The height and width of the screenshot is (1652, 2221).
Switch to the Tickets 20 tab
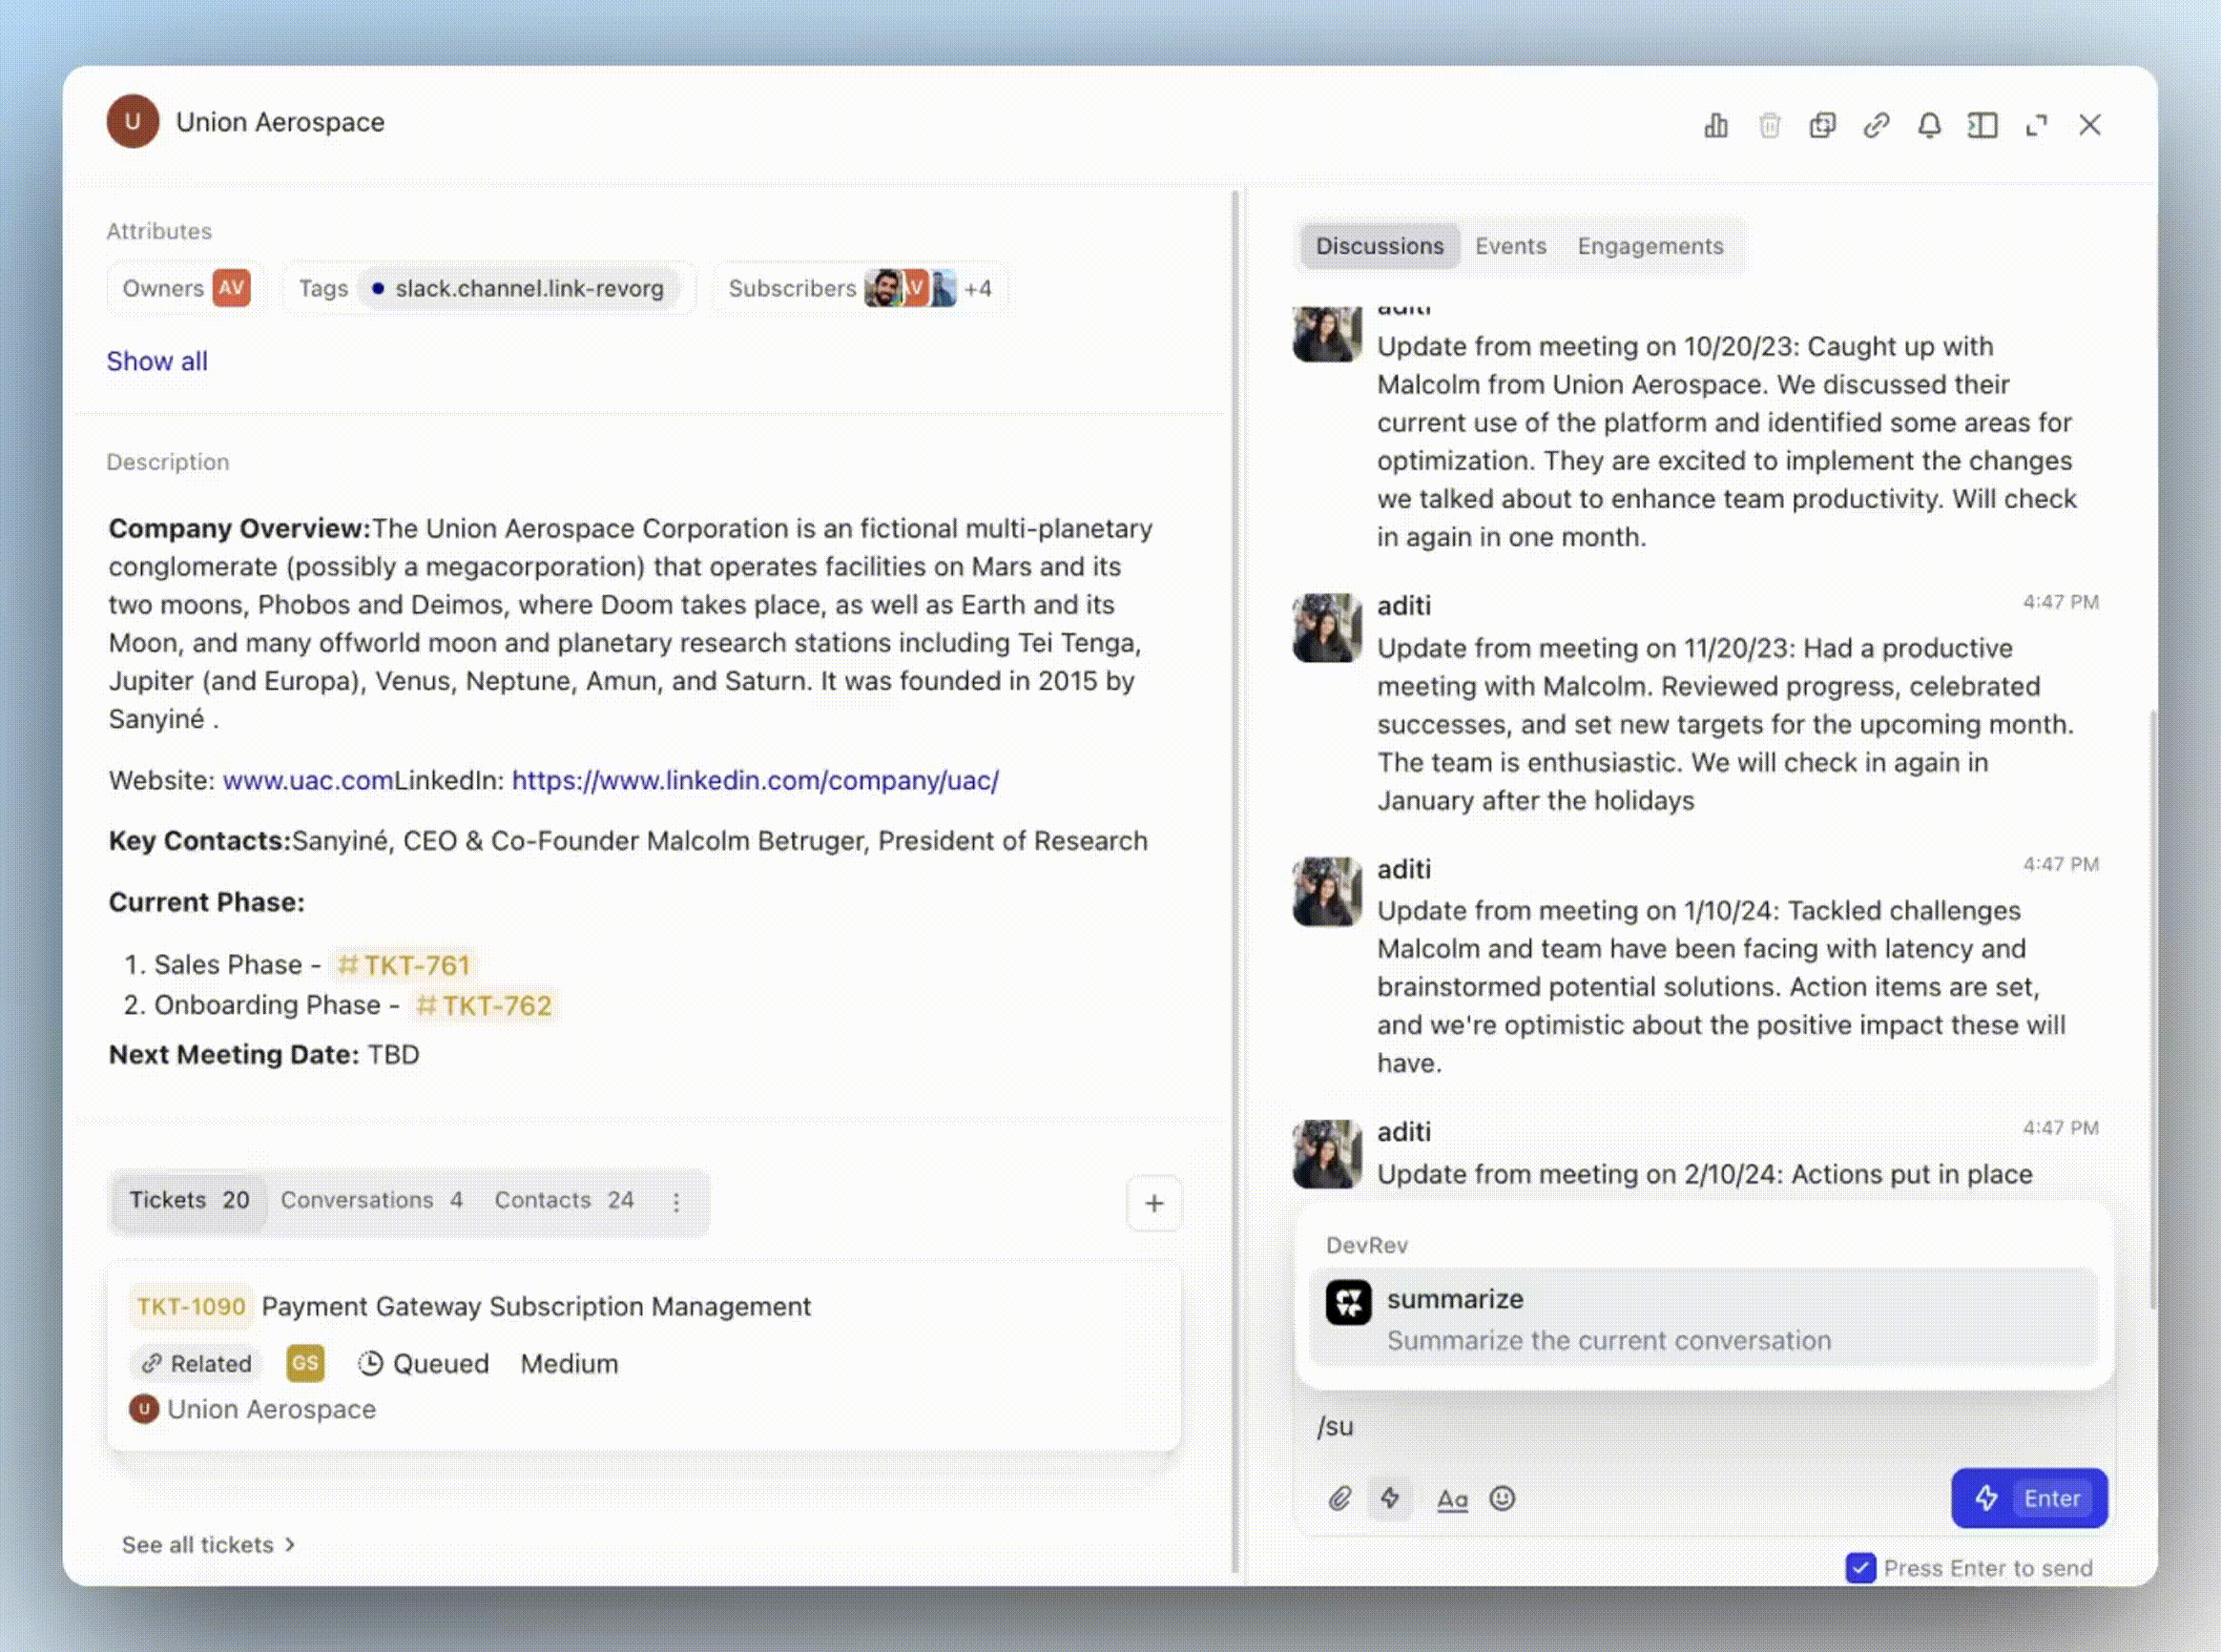[x=189, y=1200]
